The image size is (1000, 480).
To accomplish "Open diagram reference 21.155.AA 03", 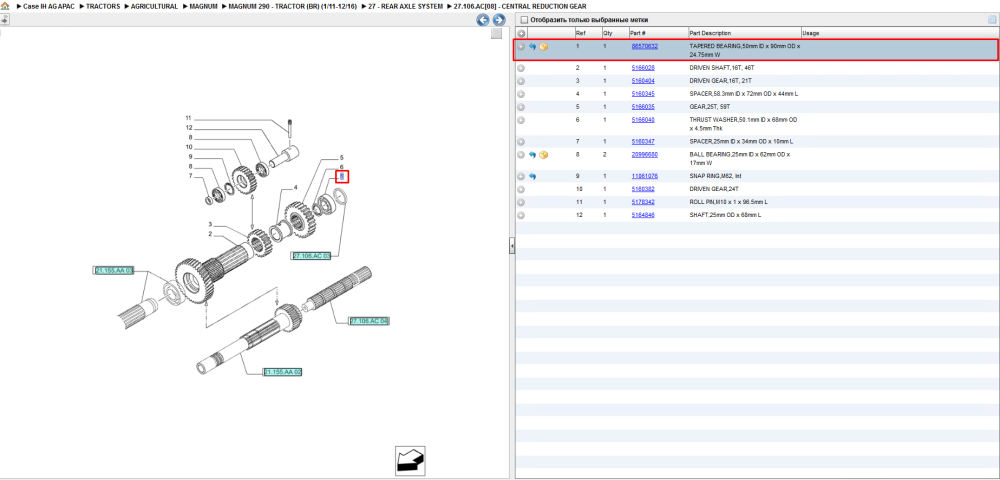I will 114,271.
